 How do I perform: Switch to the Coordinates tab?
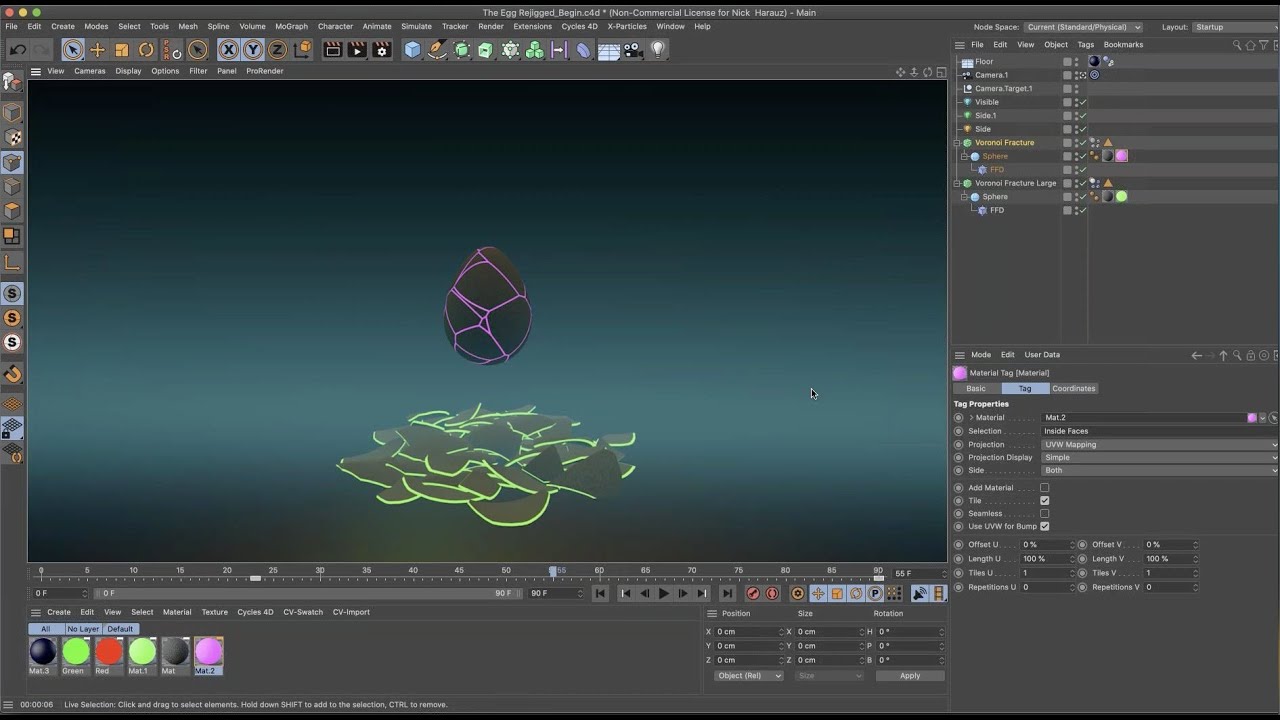click(x=1074, y=388)
